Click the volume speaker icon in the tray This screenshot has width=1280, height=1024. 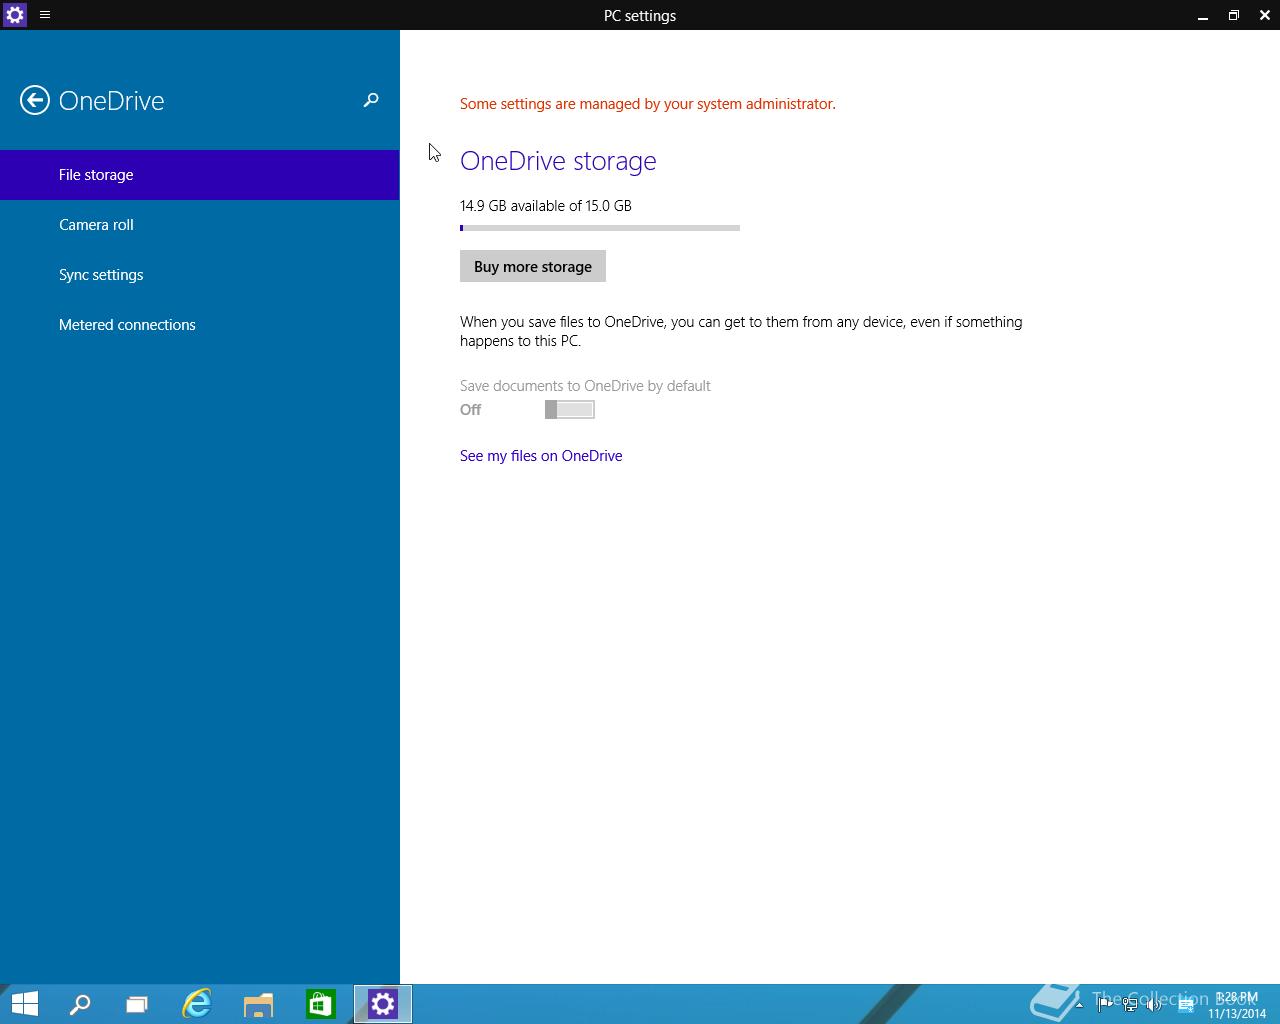1154,1005
